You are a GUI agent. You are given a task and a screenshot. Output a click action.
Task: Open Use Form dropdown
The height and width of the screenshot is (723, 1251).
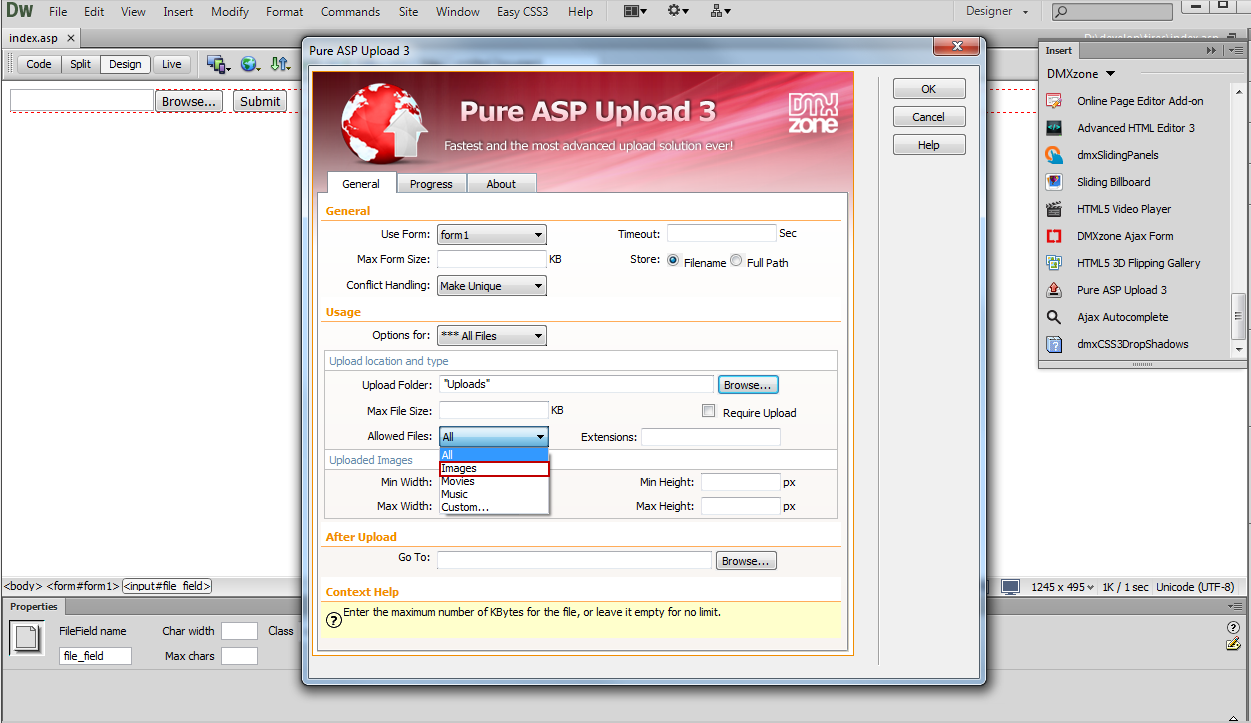coord(492,235)
